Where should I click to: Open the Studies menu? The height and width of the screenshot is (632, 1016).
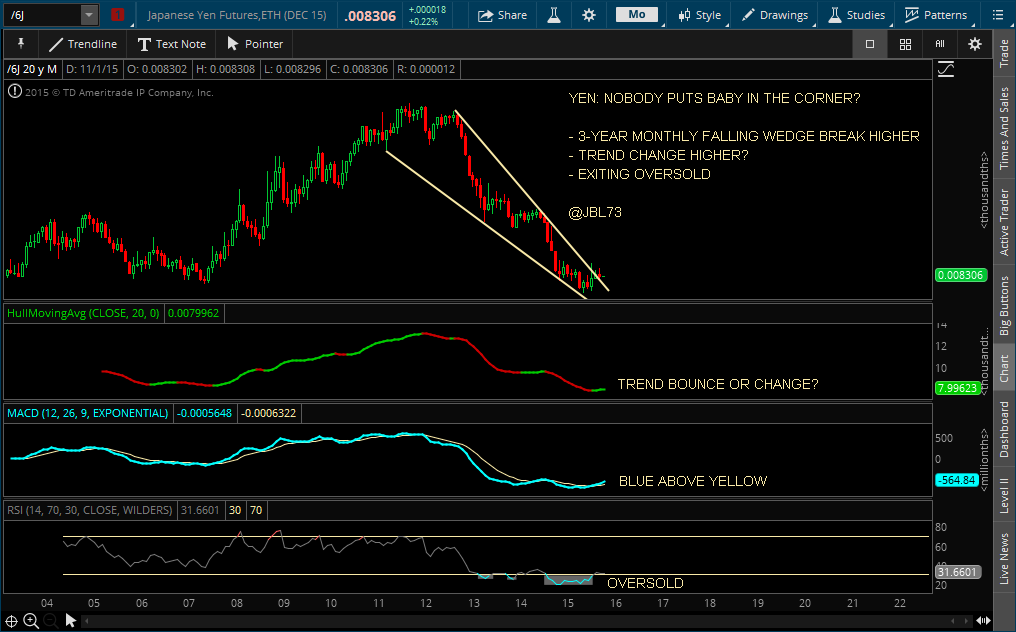(x=857, y=15)
